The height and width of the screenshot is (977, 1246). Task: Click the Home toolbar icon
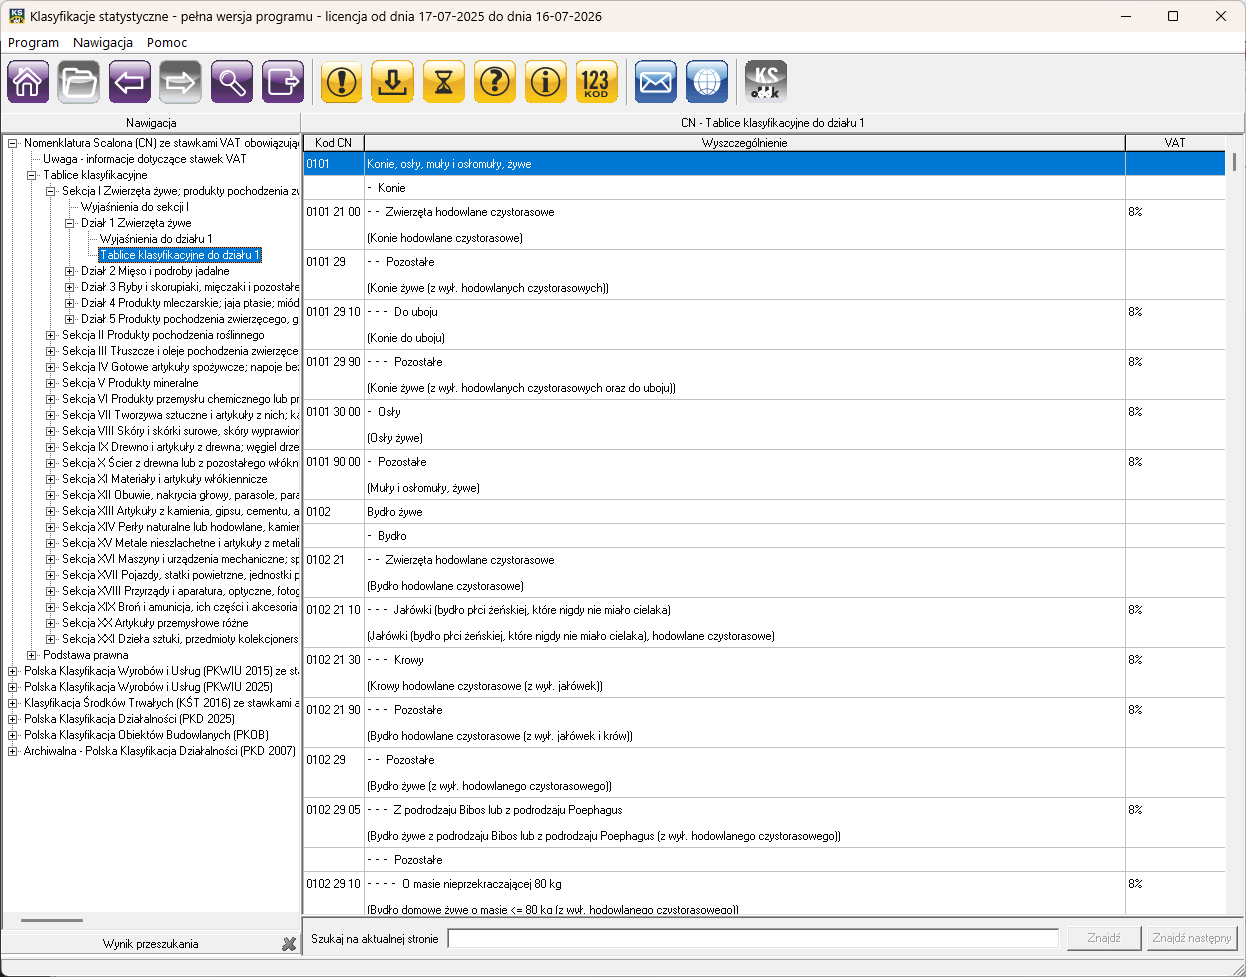click(28, 82)
